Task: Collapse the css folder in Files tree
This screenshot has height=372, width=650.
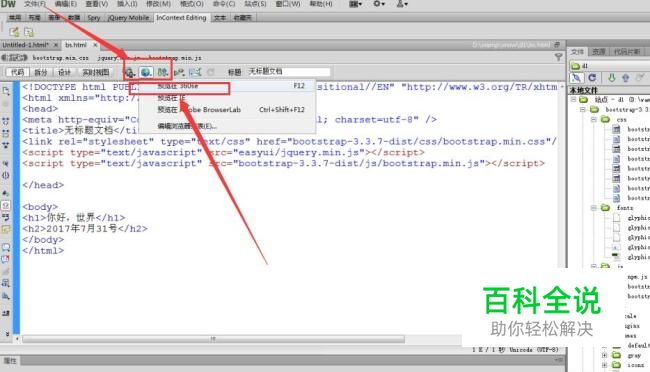Action: (x=594, y=119)
